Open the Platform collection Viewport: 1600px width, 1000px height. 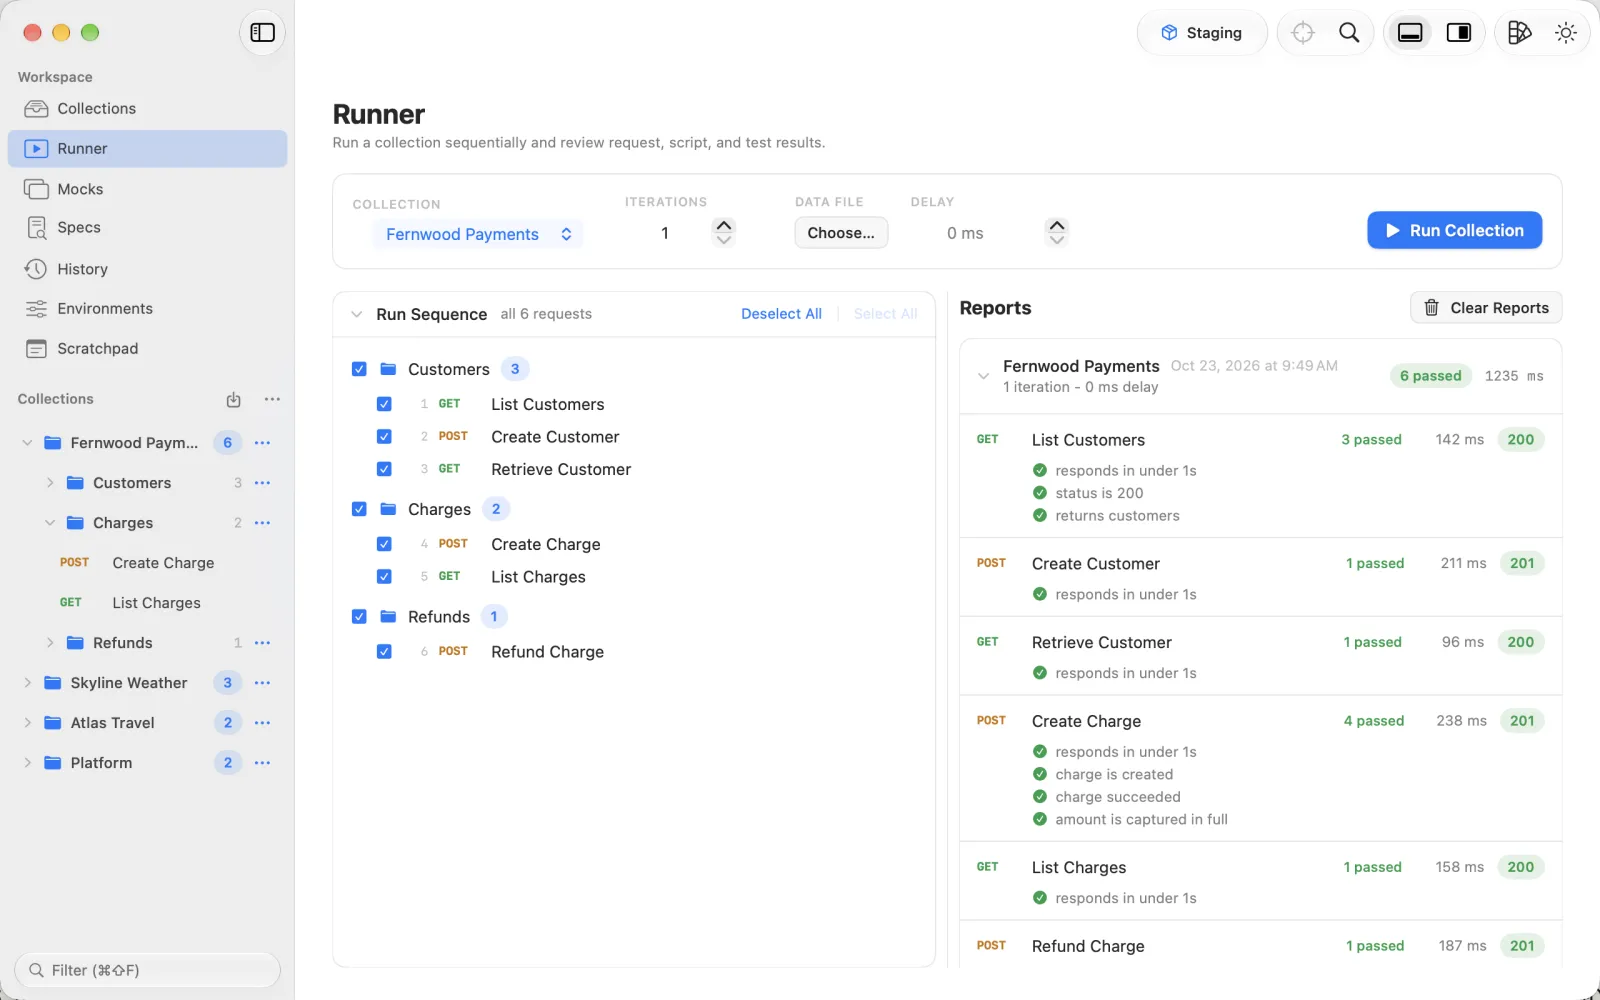[x=147, y=763]
